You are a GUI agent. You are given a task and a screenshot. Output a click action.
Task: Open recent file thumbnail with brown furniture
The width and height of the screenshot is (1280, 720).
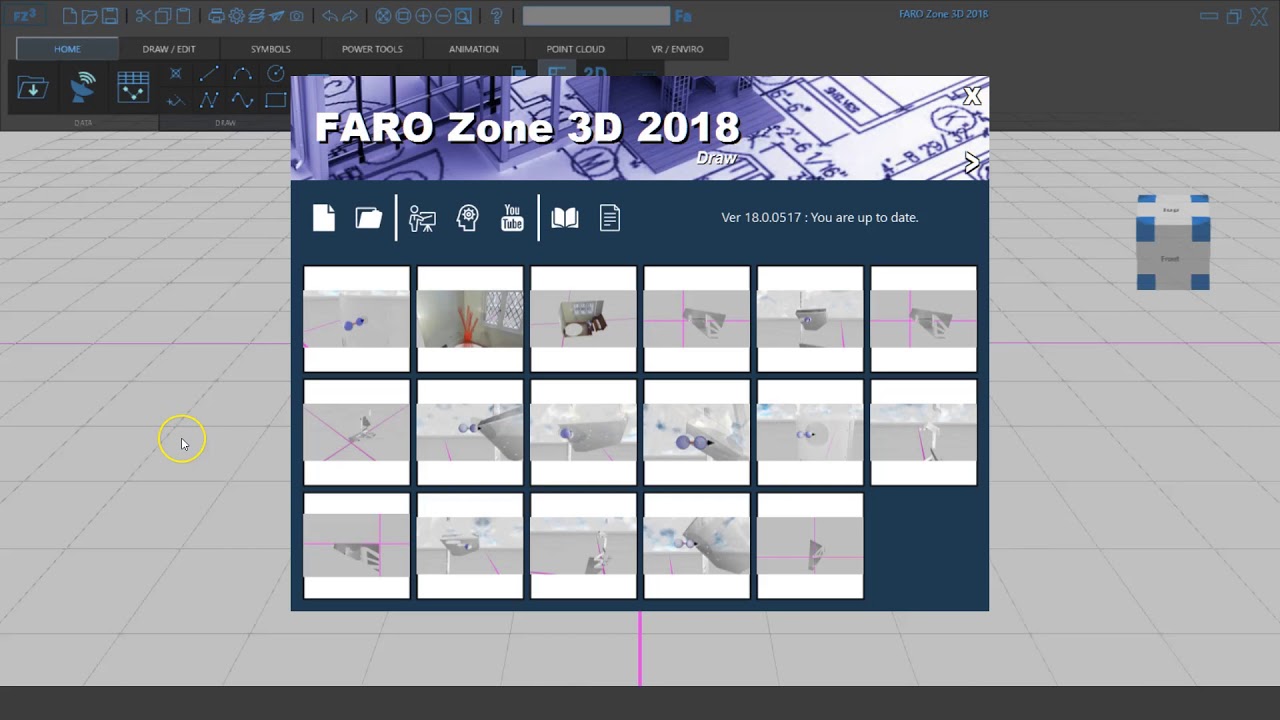coord(583,319)
